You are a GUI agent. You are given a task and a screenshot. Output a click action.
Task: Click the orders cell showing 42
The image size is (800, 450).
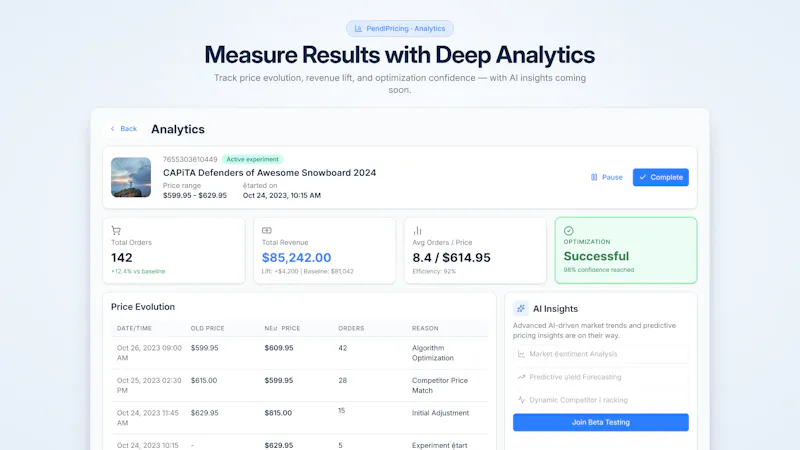point(342,348)
